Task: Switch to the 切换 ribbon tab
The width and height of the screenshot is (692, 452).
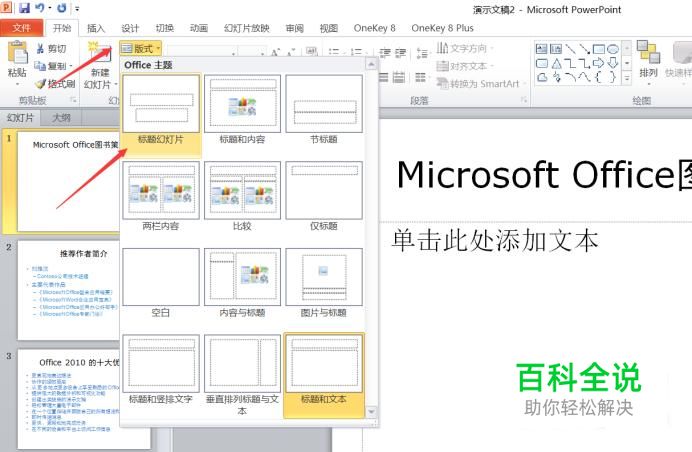Action: pos(165,28)
